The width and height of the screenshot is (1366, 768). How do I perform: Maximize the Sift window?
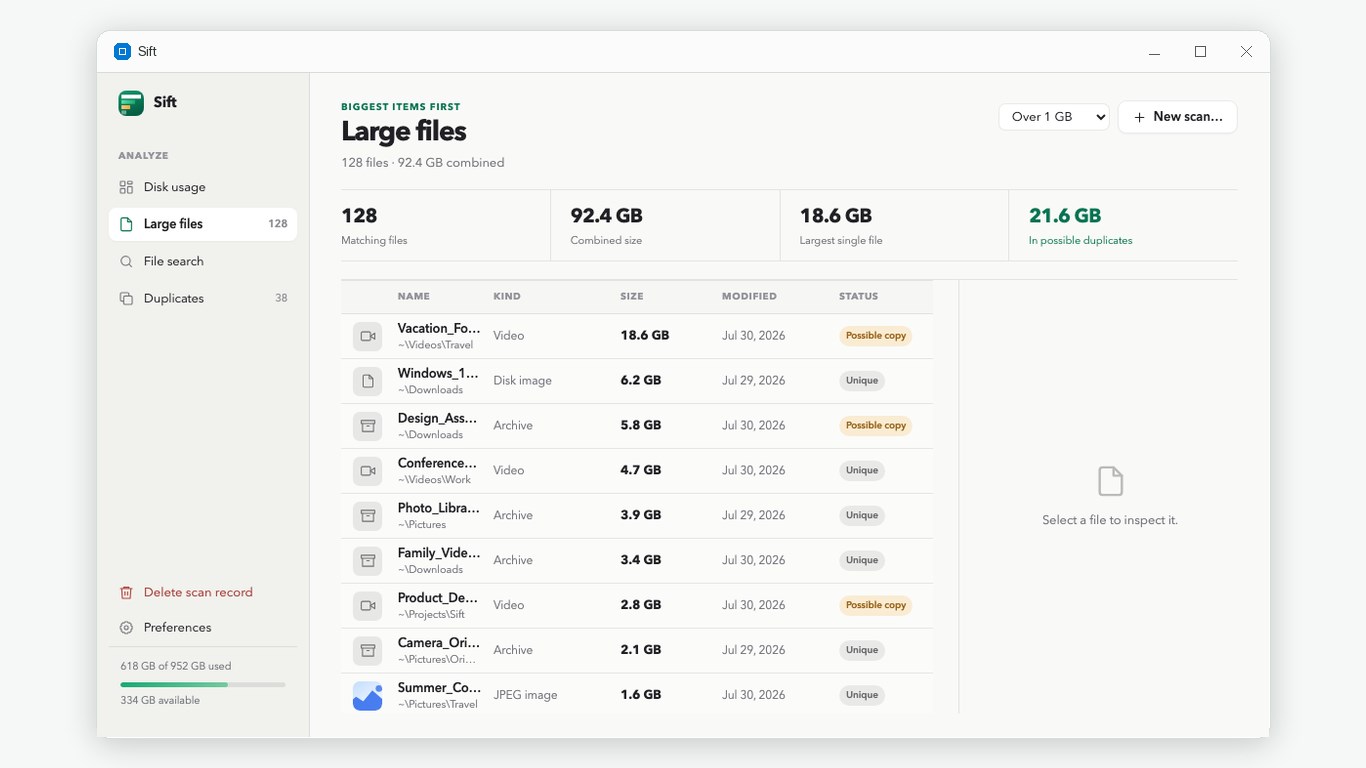[x=1200, y=52]
